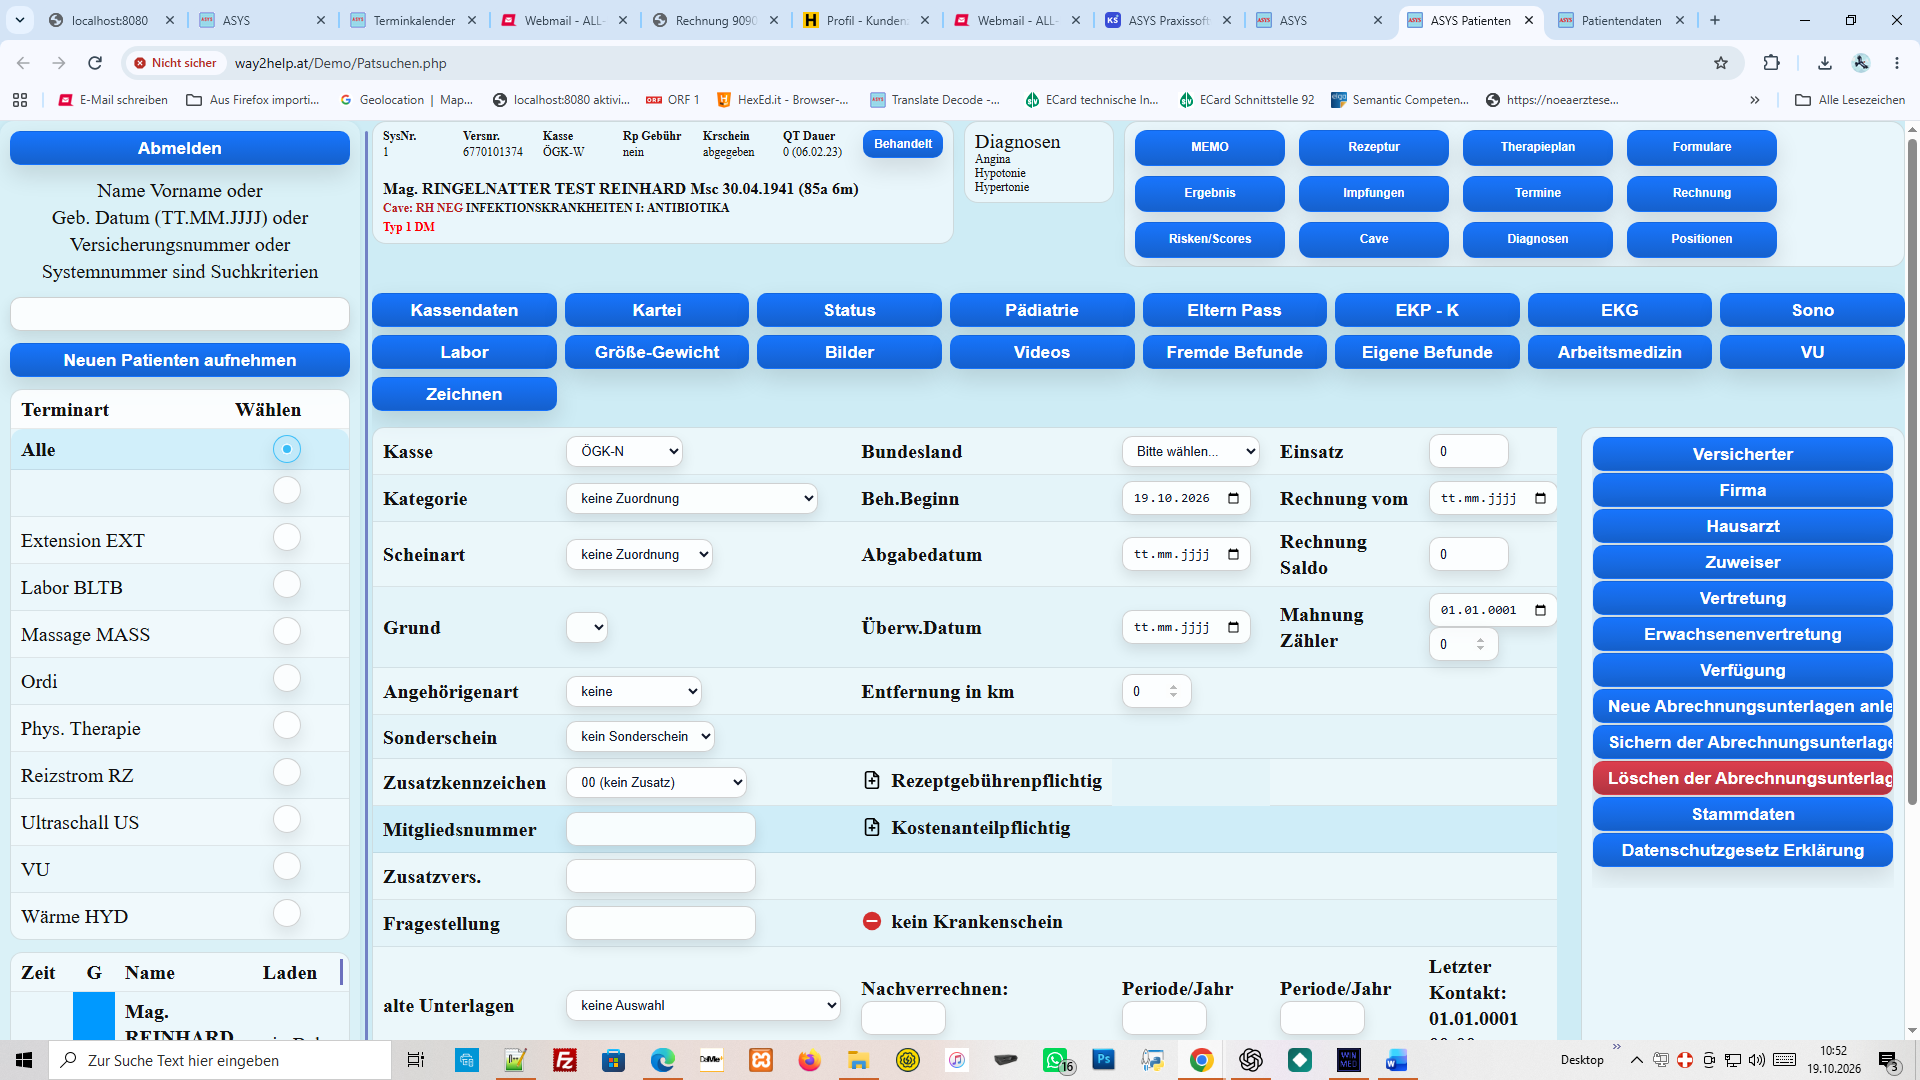
Task: Open the Bundesland dropdown
Action: point(1190,452)
